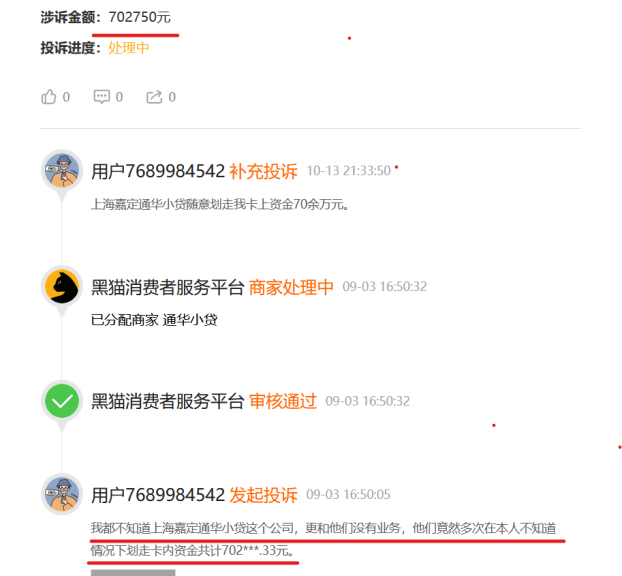
Task: Click the thumbs-up like icon
Action: [x=49, y=97]
